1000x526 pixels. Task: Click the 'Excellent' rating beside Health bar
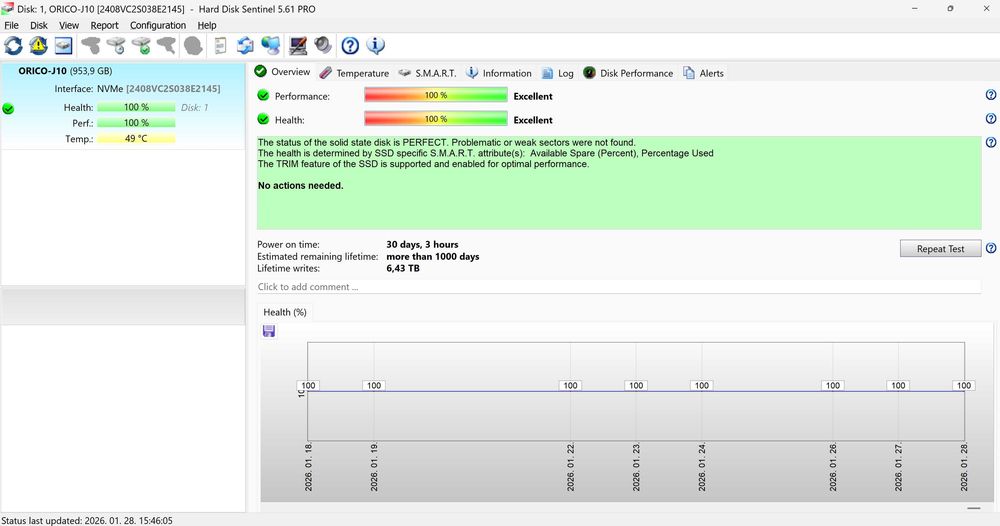533,120
